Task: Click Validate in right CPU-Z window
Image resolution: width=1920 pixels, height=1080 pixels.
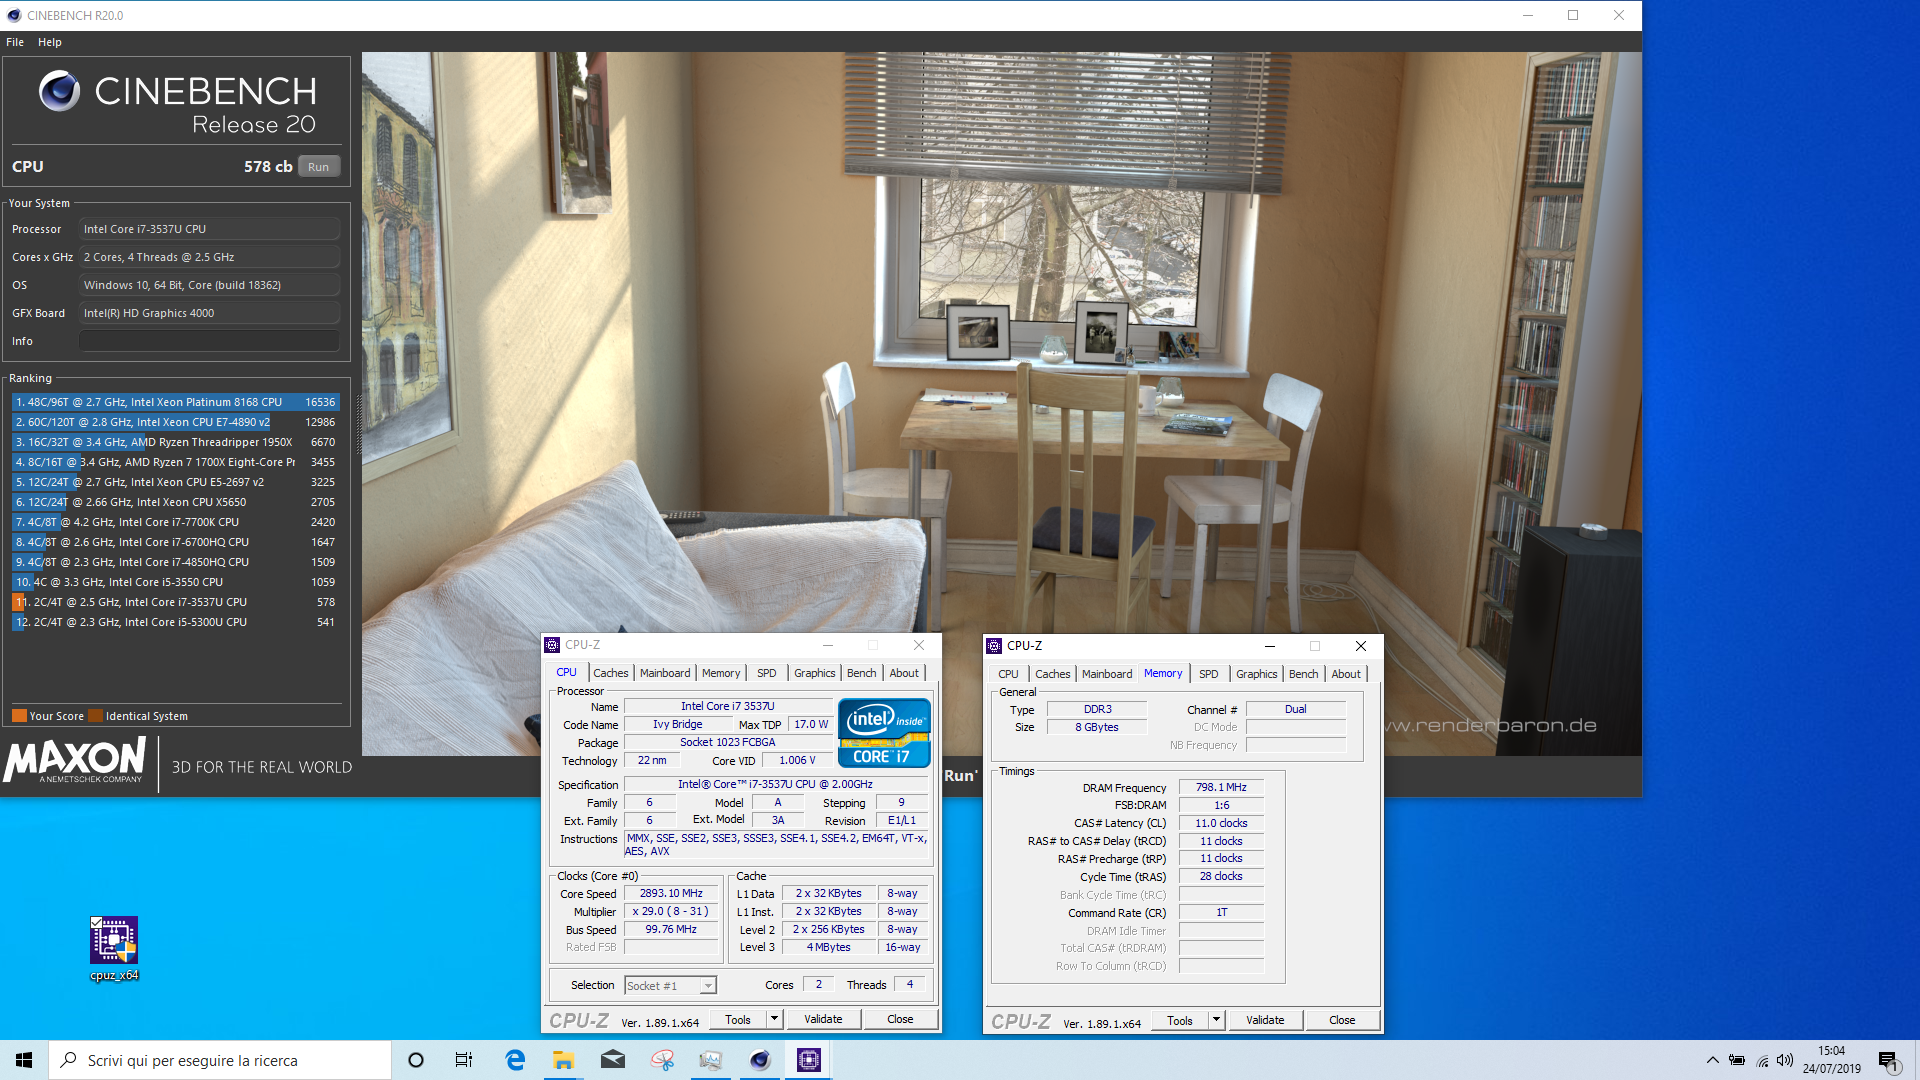Action: [1265, 1020]
